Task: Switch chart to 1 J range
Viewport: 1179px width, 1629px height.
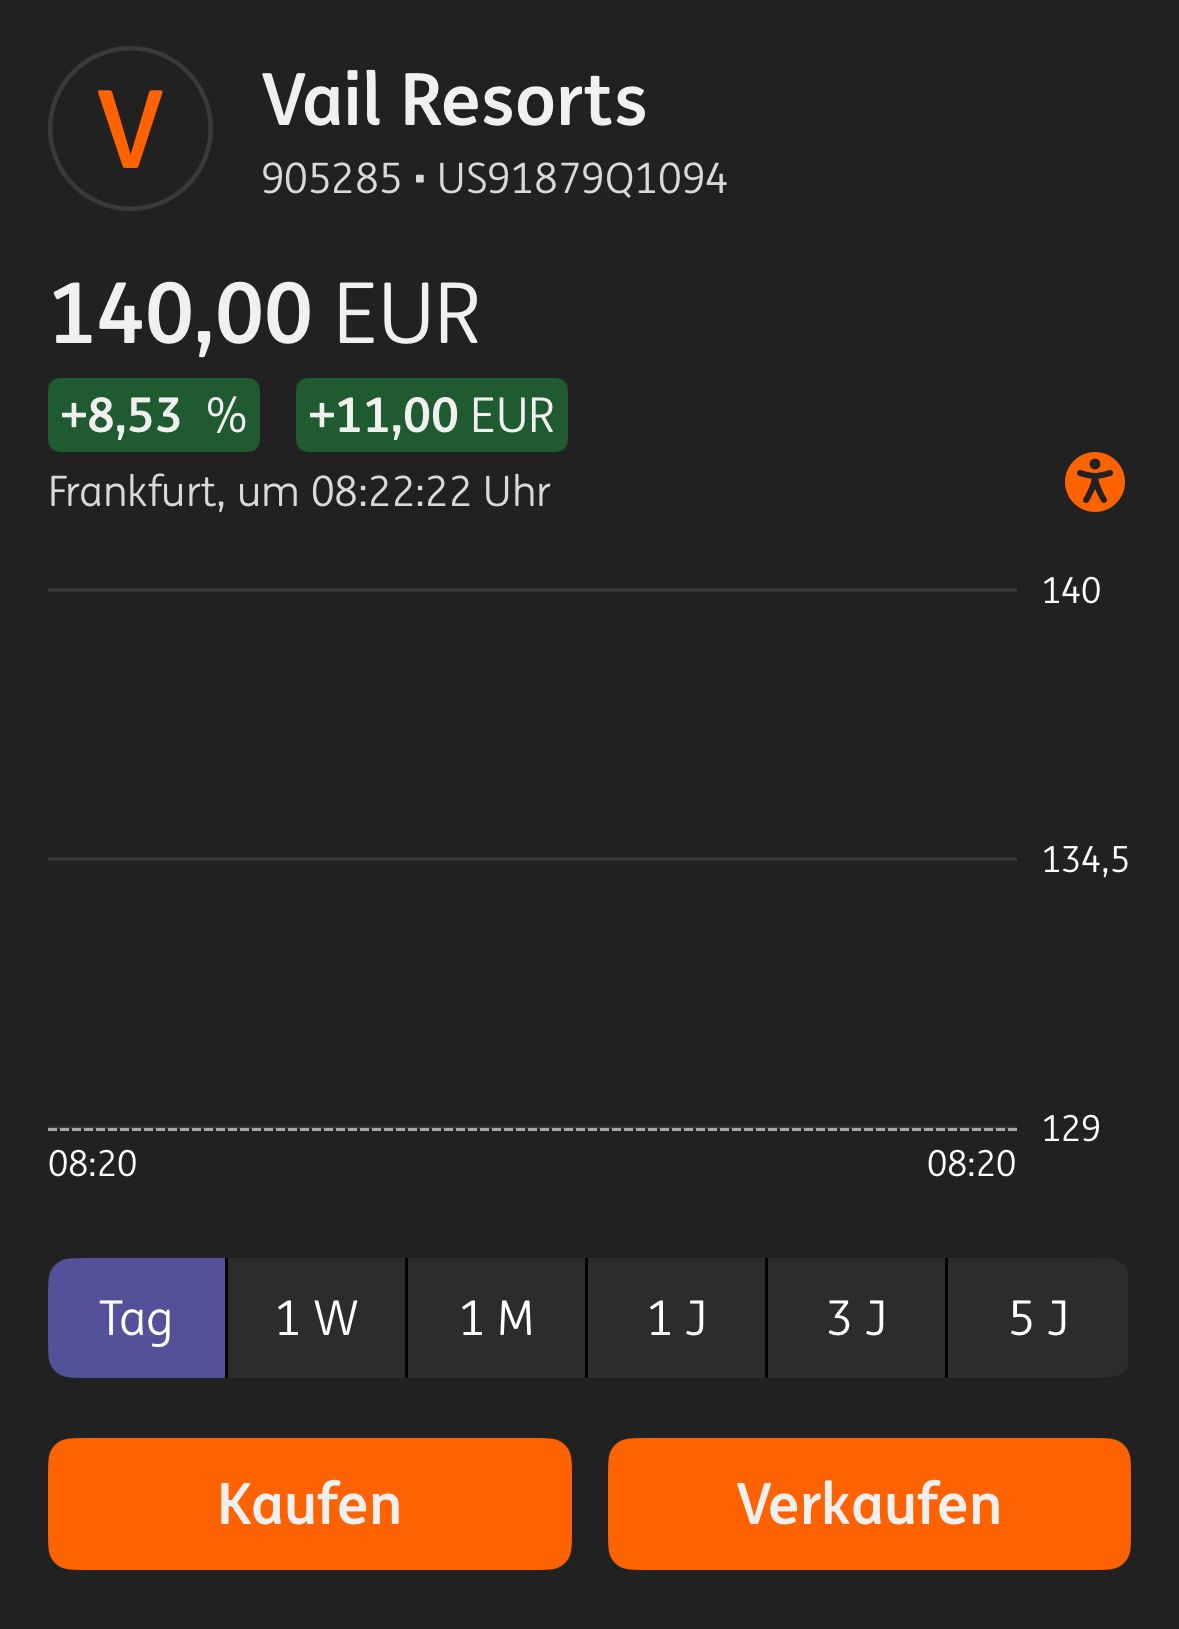Action: tap(676, 1318)
